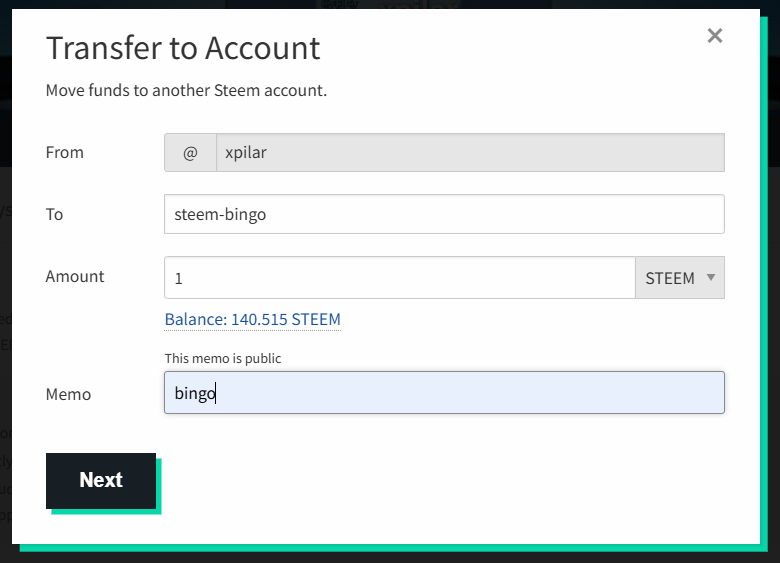This screenshot has width=780, height=563.
Task: Focus the To field containing steem-bingo
Action: click(x=444, y=214)
